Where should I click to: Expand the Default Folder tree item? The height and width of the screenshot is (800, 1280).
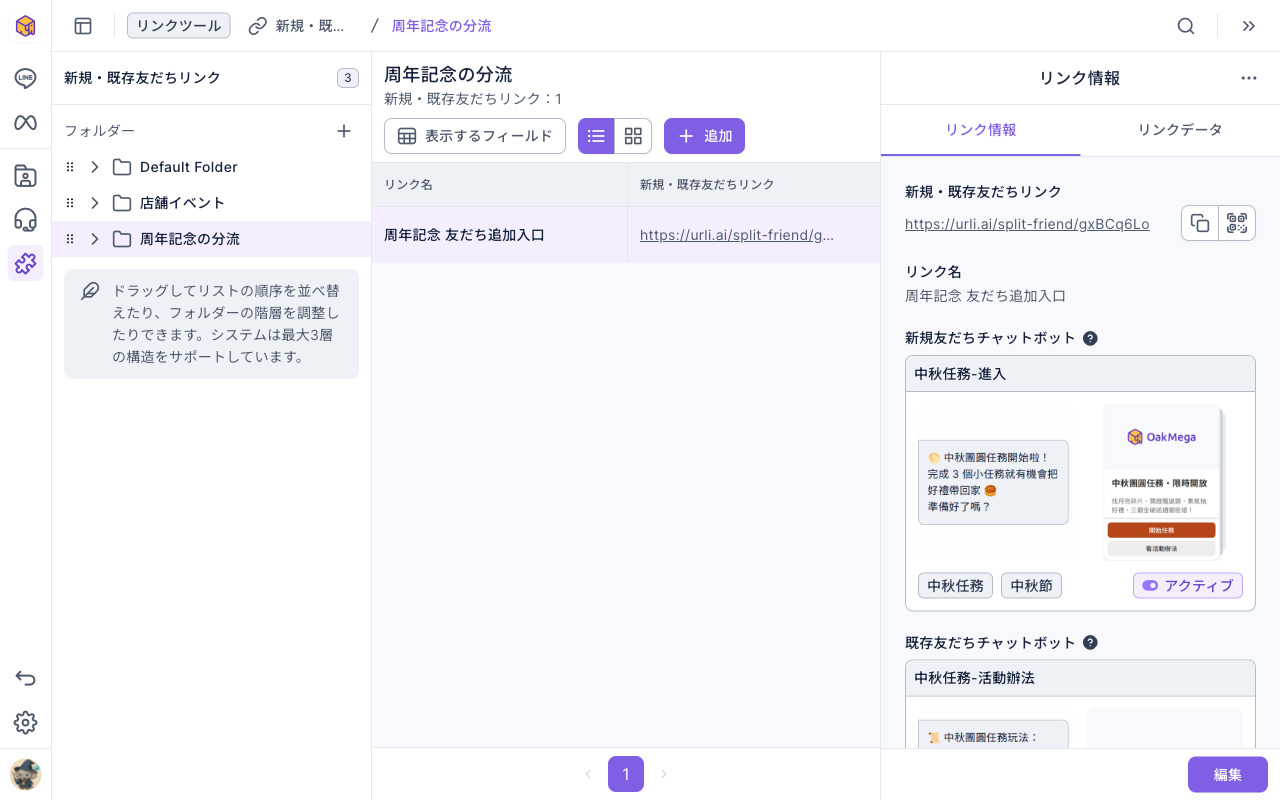tap(95, 167)
